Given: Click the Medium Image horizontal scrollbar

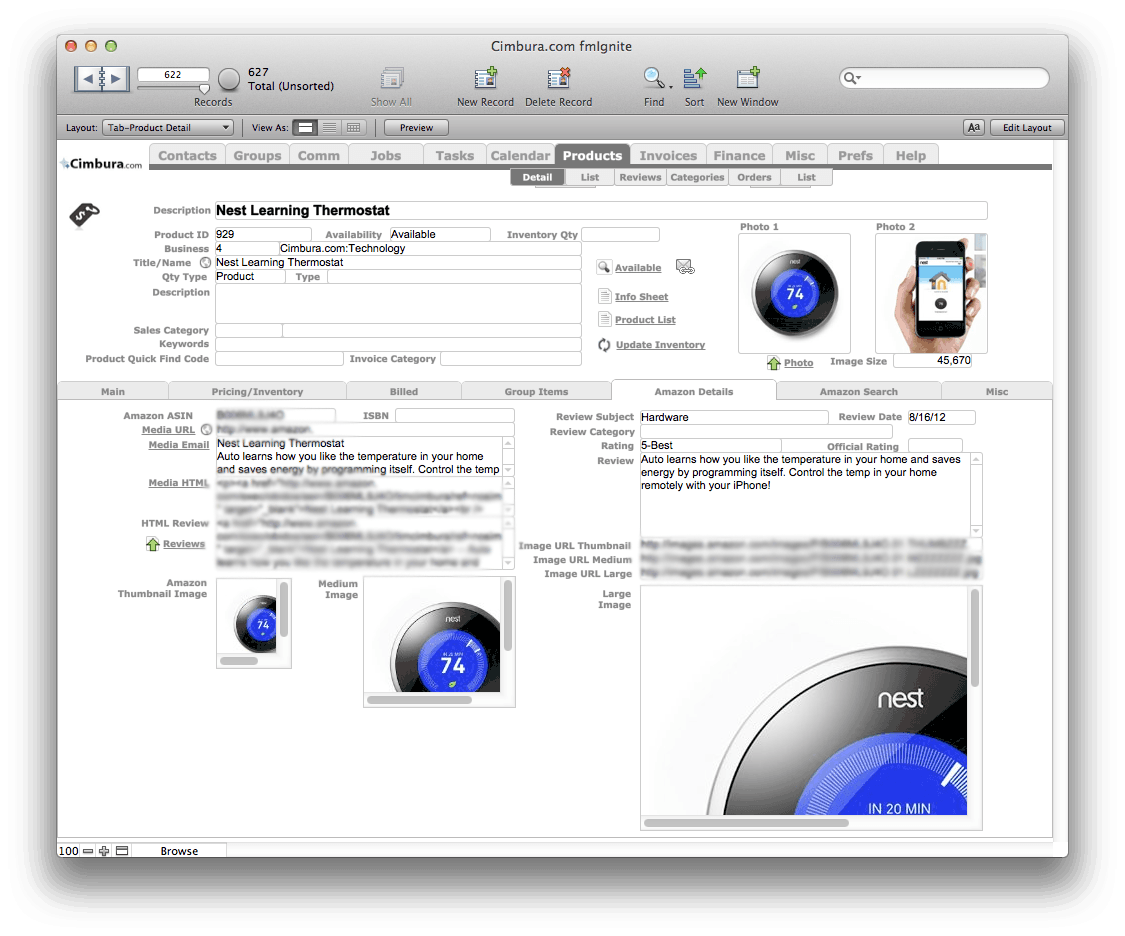Looking at the screenshot, I should (419, 699).
